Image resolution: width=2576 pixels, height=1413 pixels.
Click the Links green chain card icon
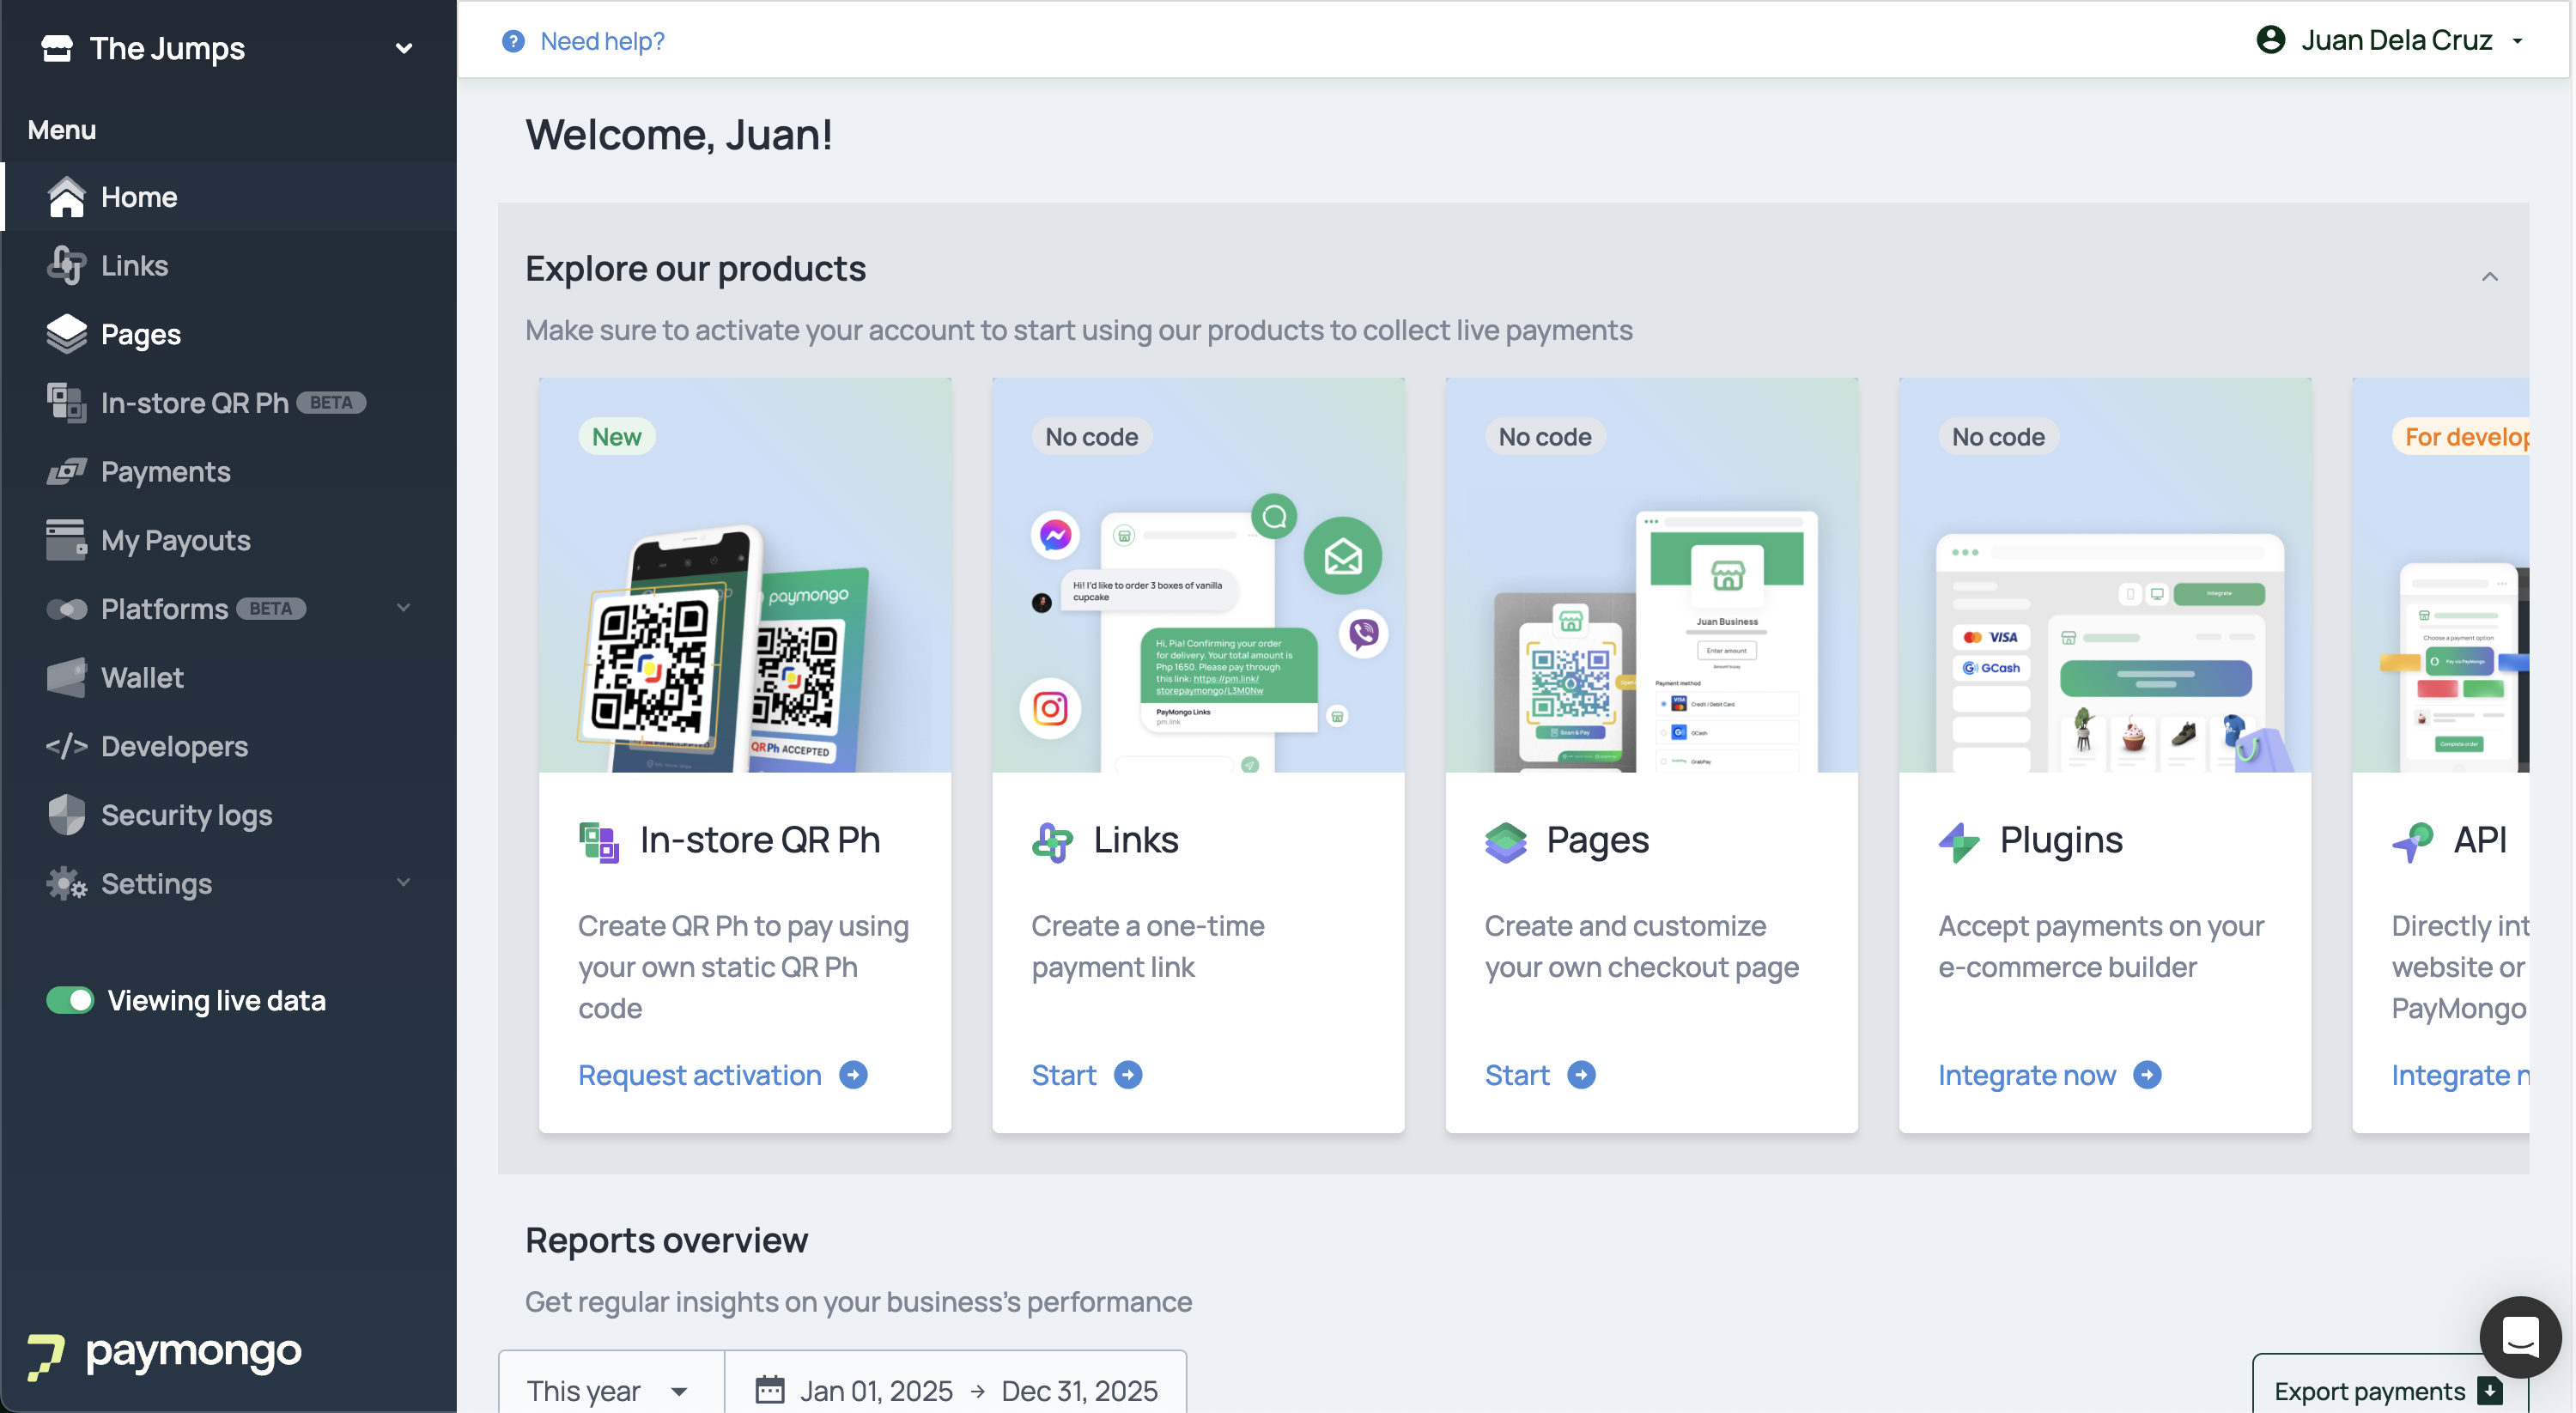[x=1052, y=841]
